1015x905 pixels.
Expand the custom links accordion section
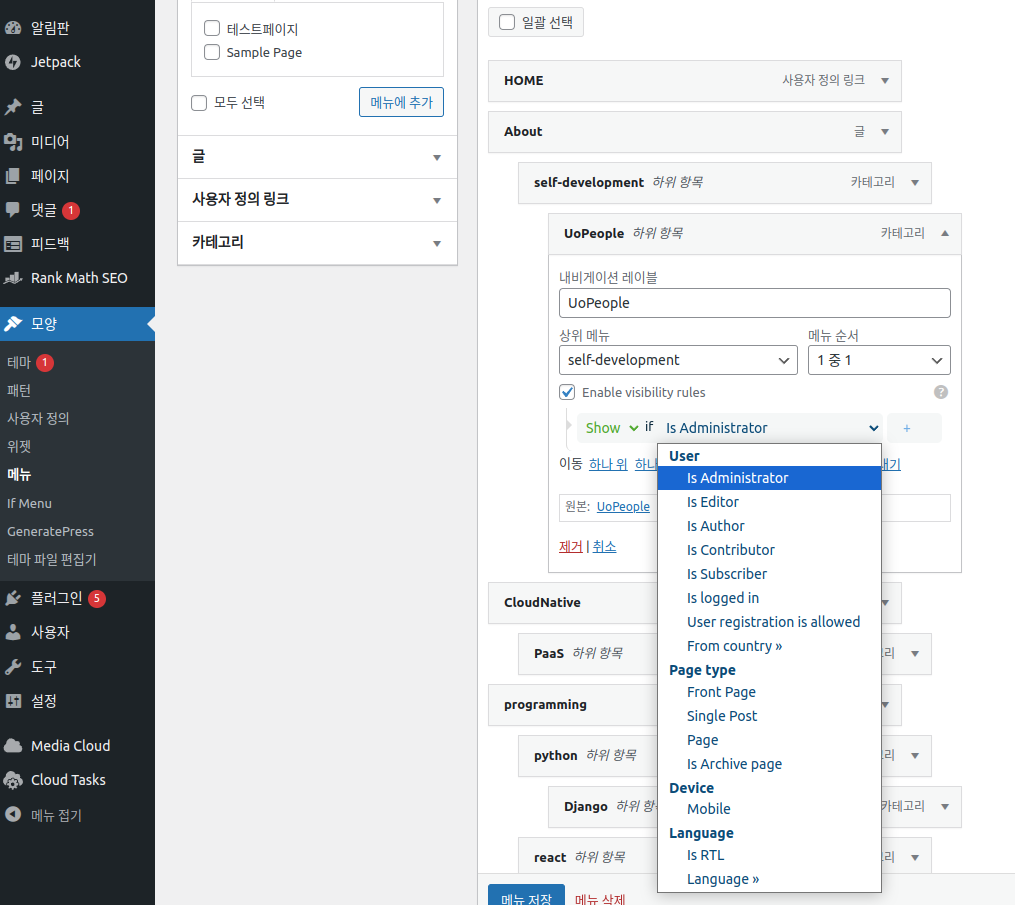[317, 200]
